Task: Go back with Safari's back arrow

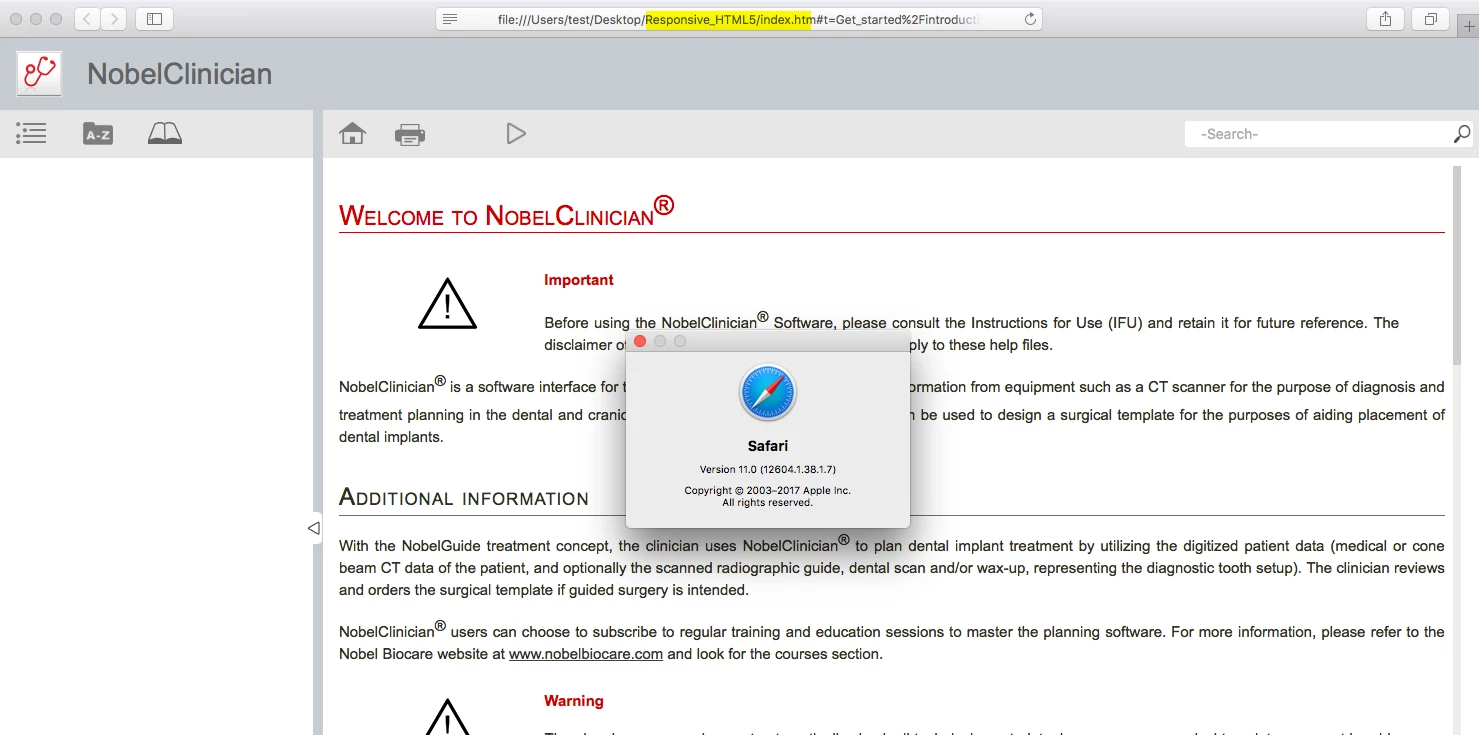Action: tap(87, 18)
